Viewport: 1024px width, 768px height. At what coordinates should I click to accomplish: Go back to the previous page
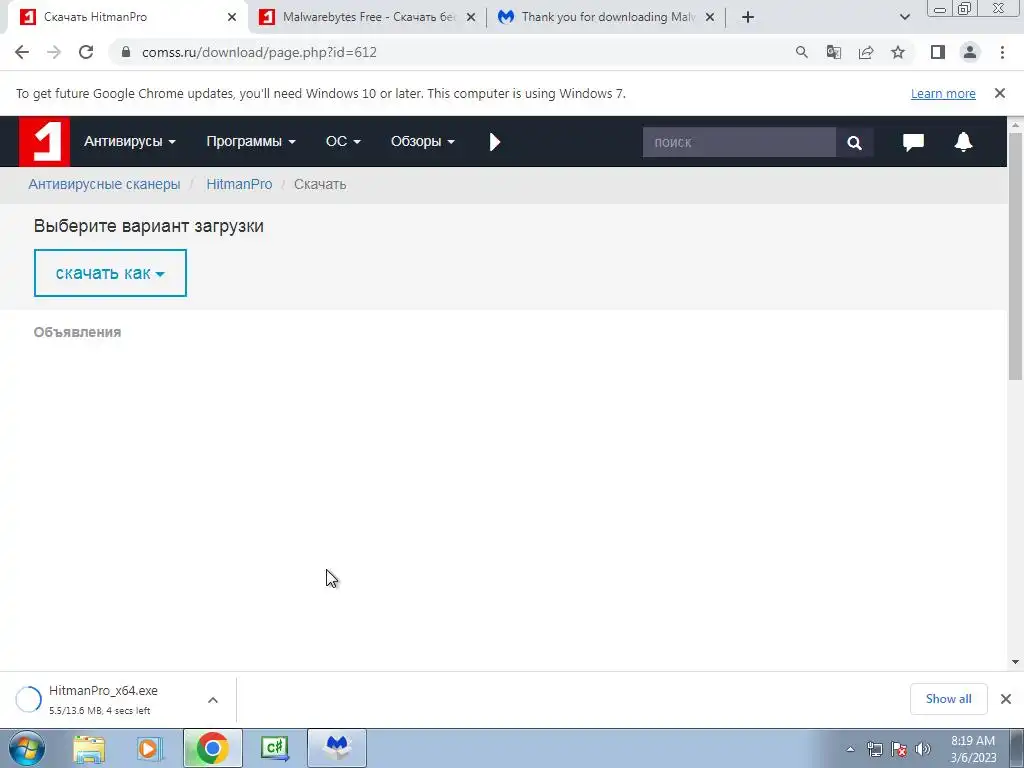coord(22,52)
